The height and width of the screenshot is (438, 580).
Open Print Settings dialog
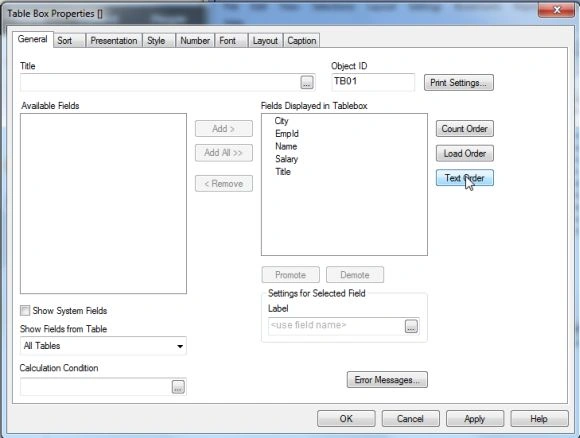tap(459, 82)
